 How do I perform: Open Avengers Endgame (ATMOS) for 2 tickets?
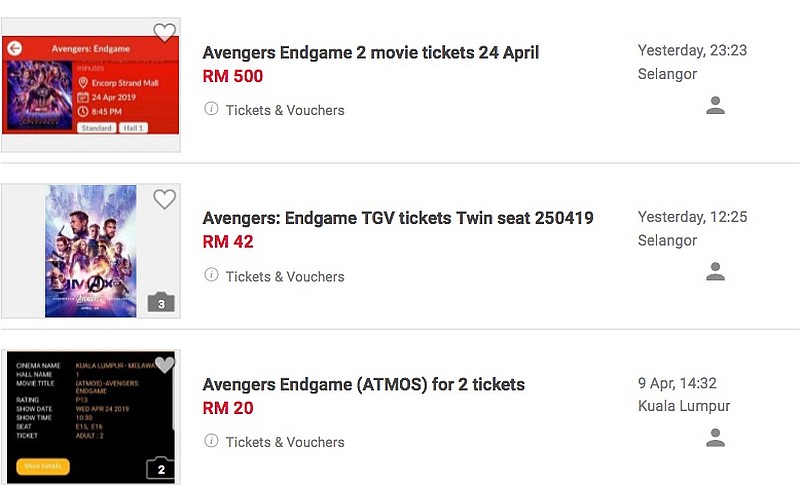[363, 384]
